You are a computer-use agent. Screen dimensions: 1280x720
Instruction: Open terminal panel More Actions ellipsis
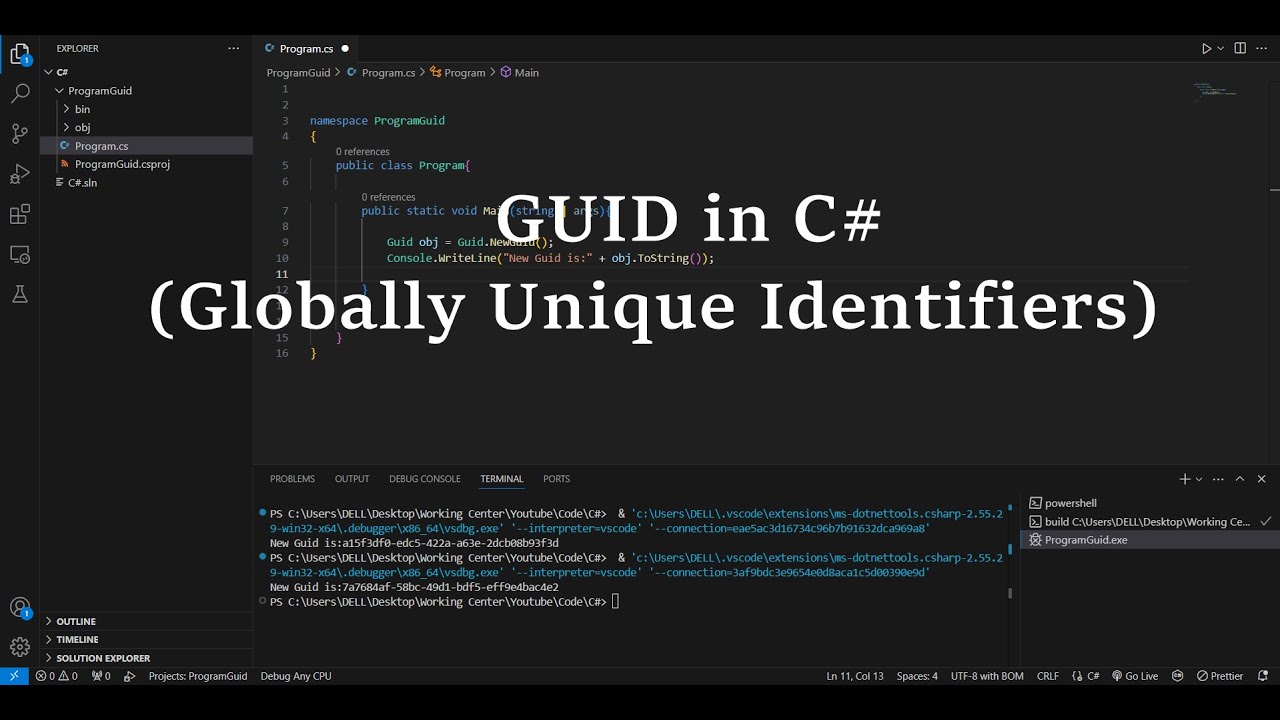[x=1218, y=479]
